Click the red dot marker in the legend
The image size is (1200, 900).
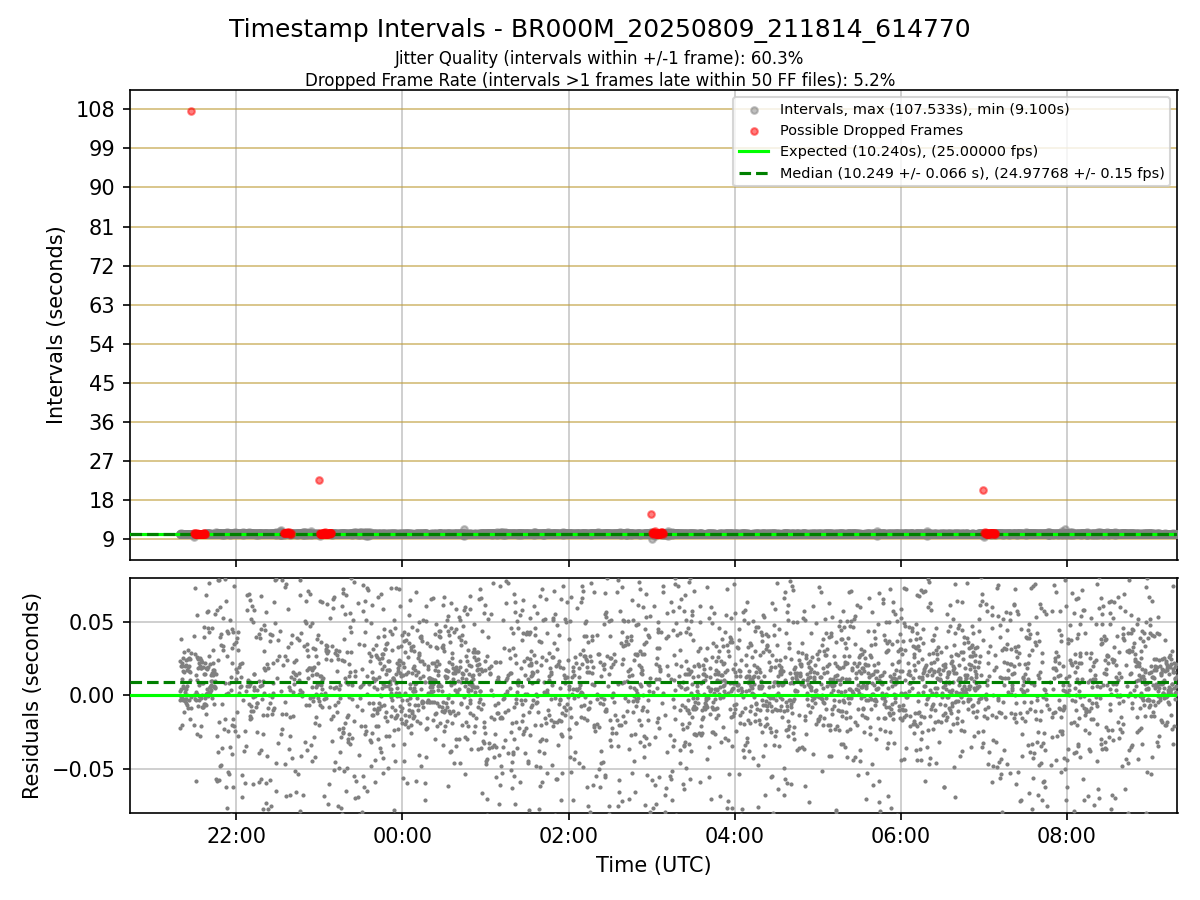(x=754, y=131)
